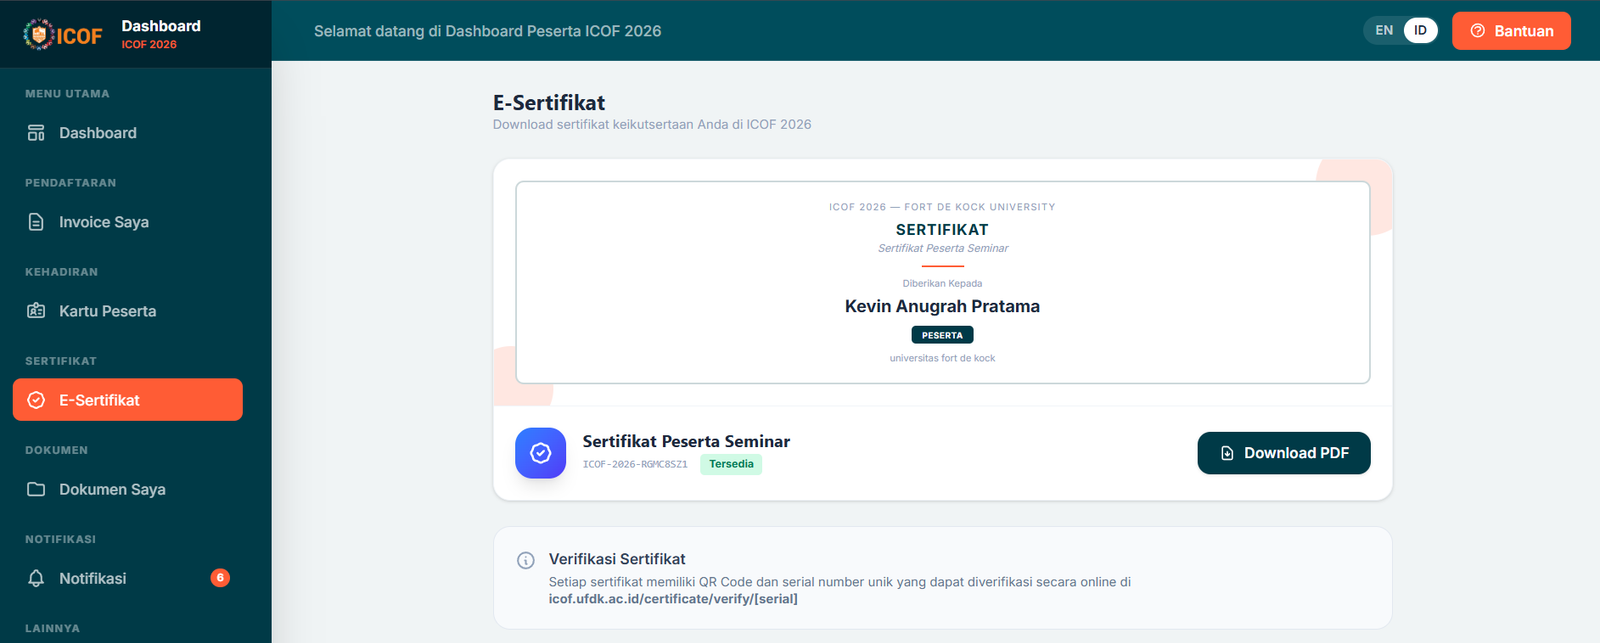Click the Download PDF button
1600x643 pixels.
pos(1283,453)
